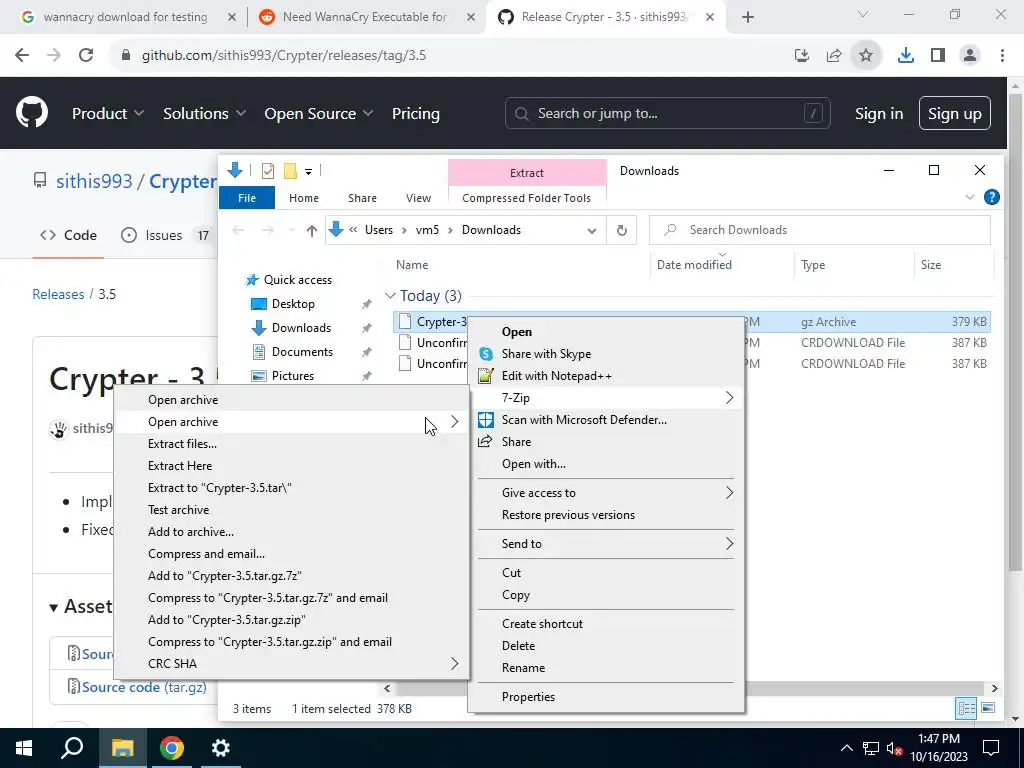Expand GitHub Open Source menu
The width and height of the screenshot is (1024, 768).
tap(319, 114)
